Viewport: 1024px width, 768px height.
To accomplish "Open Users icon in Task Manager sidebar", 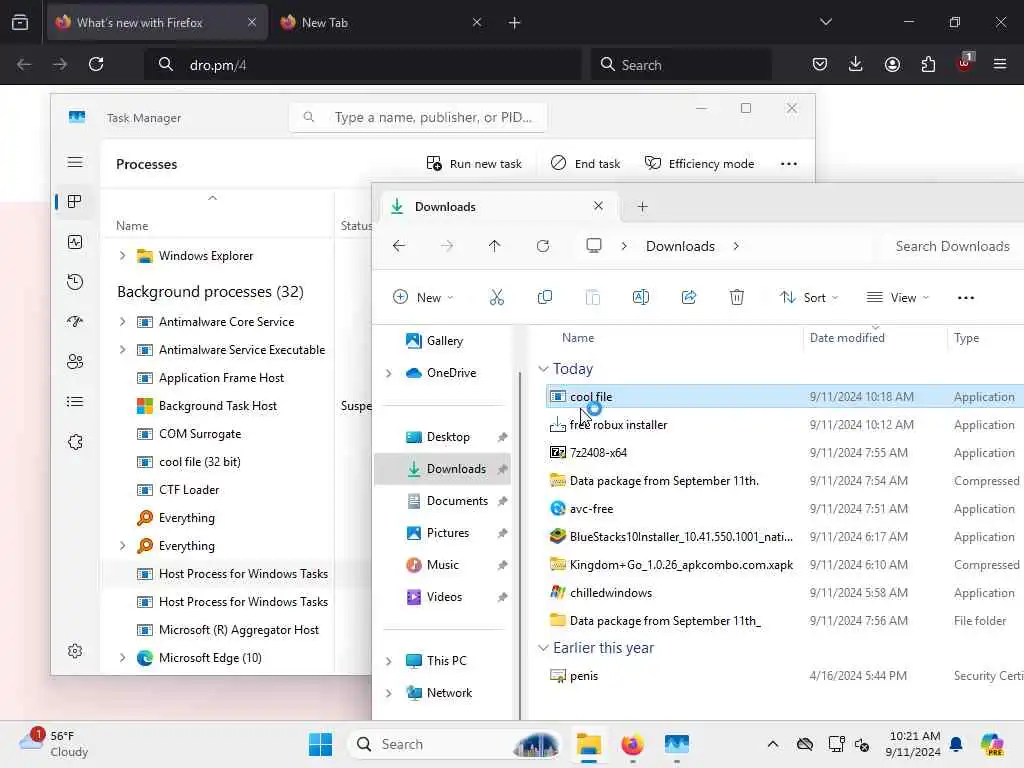I will pos(75,362).
